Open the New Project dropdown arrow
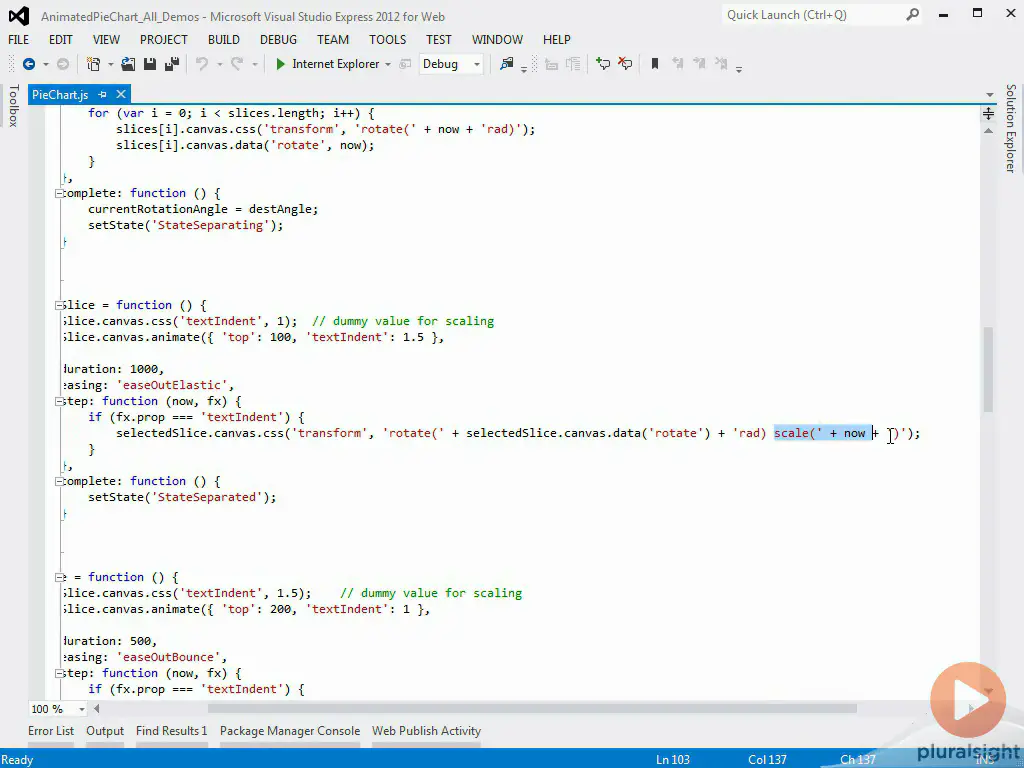Image resolution: width=1024 pixels, height=768 pixels. click(110, 64)
